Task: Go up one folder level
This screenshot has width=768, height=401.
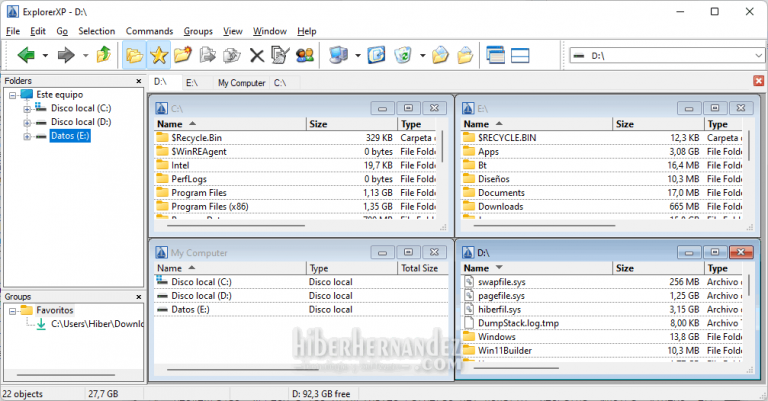Action: pyautogui.click(x=103, y=55)
